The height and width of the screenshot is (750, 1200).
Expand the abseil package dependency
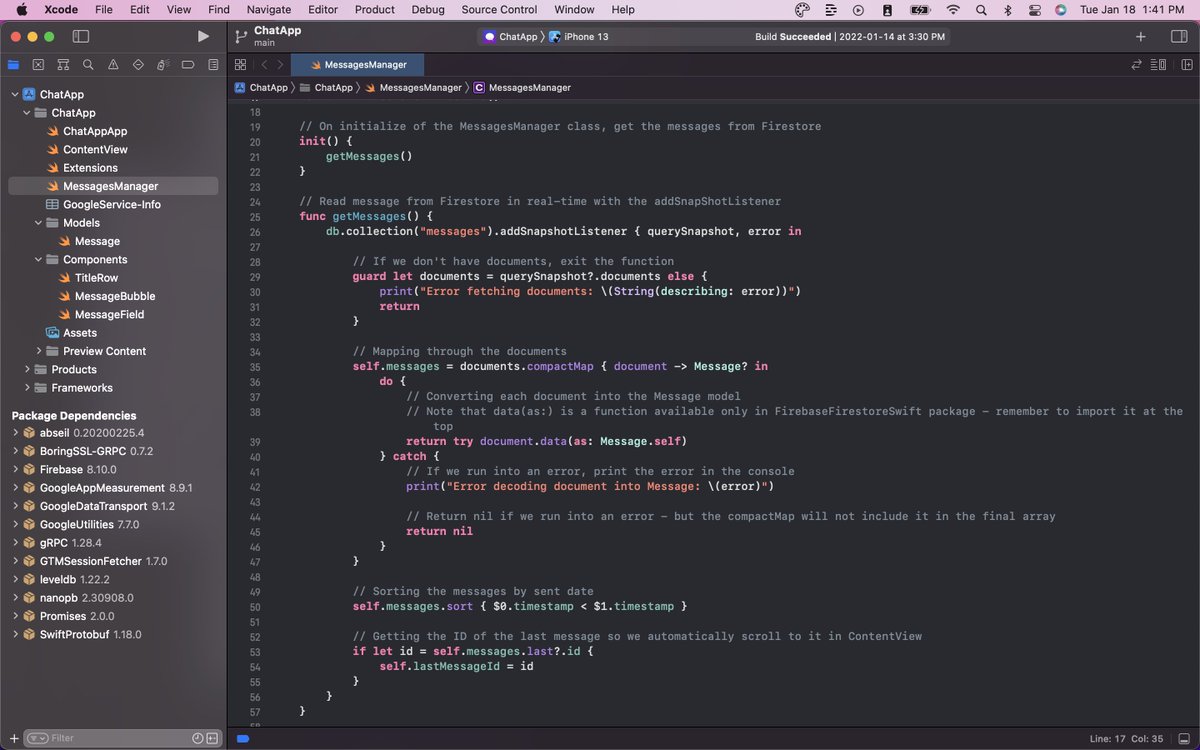tap(15, 433)
